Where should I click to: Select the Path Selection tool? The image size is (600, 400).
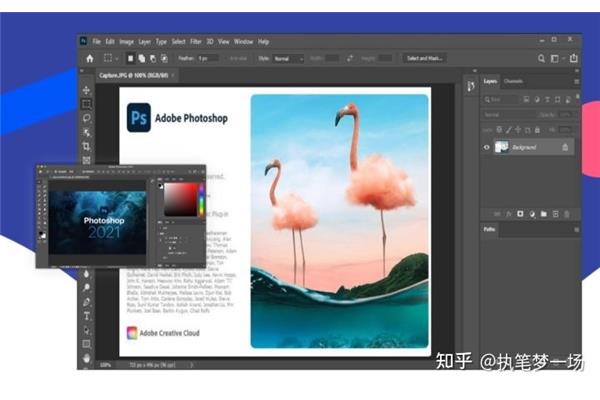coord(86,330)
